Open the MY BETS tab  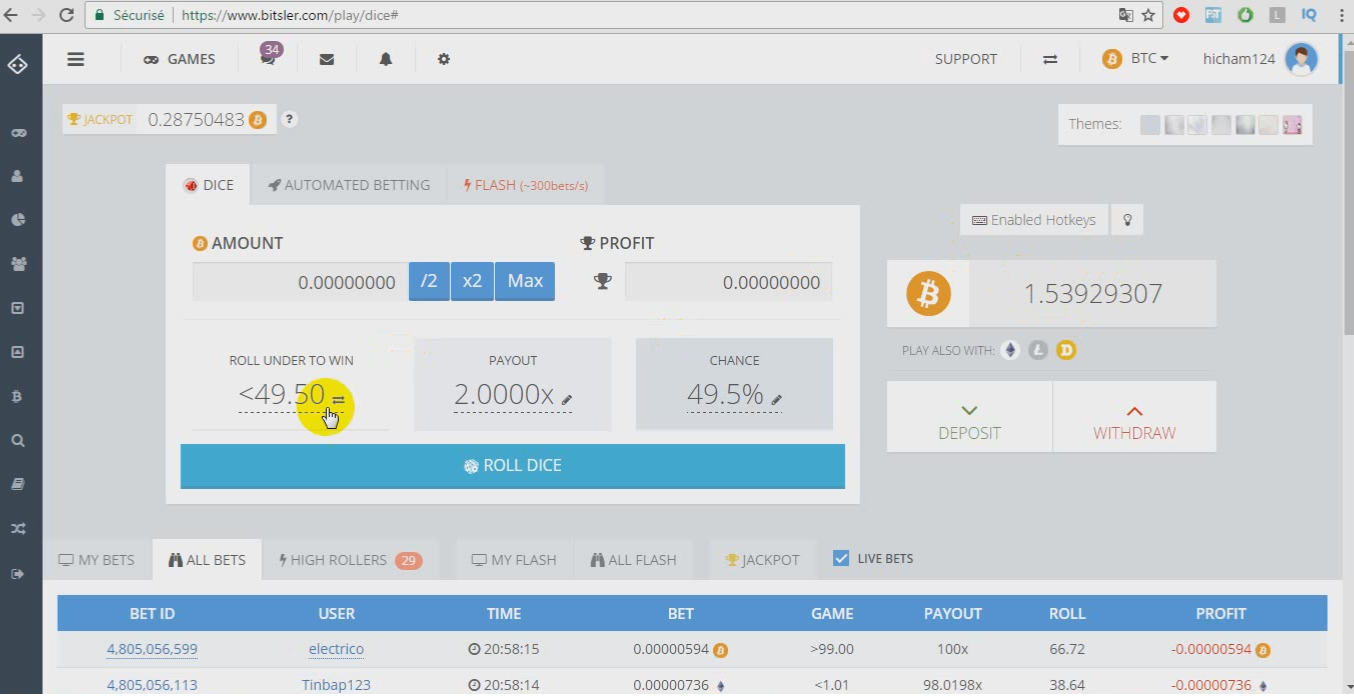click(x=97, y=560)
